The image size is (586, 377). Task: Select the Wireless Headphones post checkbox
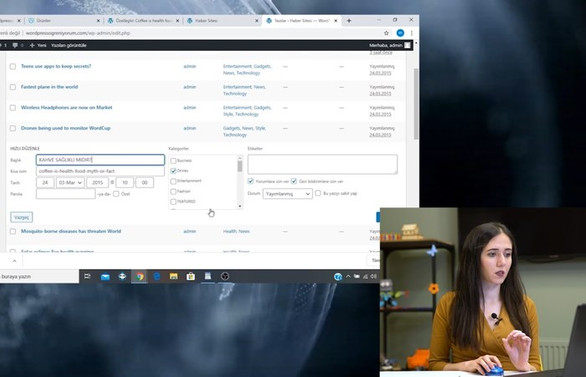(13, 108)
